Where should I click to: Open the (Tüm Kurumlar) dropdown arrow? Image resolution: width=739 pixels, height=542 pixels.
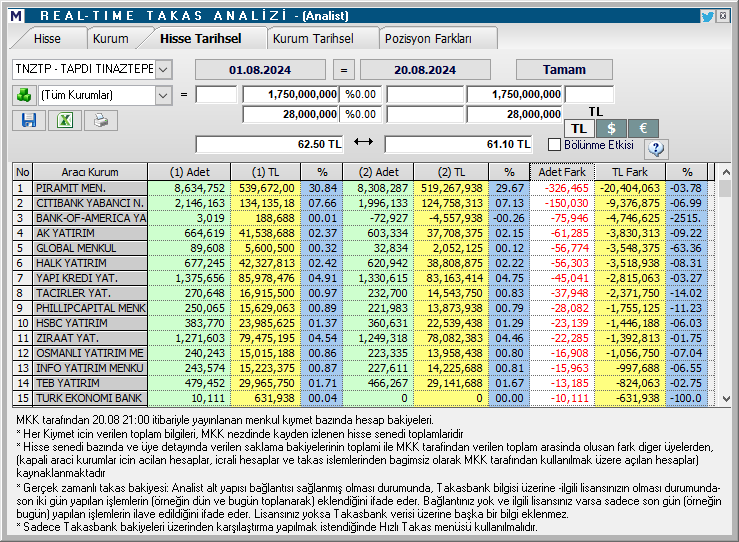click(x=163, y=95)
